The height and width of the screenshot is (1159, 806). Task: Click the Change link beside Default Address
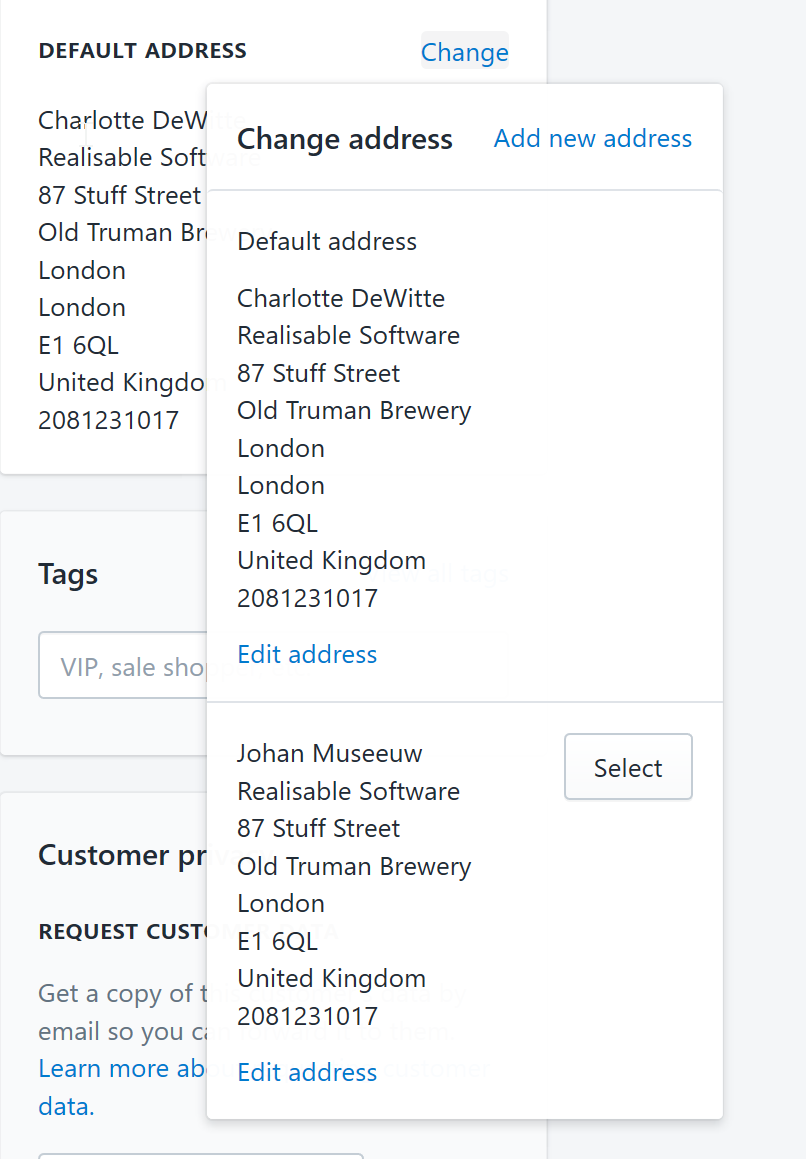pyautogui.click(x=464, y=52)
